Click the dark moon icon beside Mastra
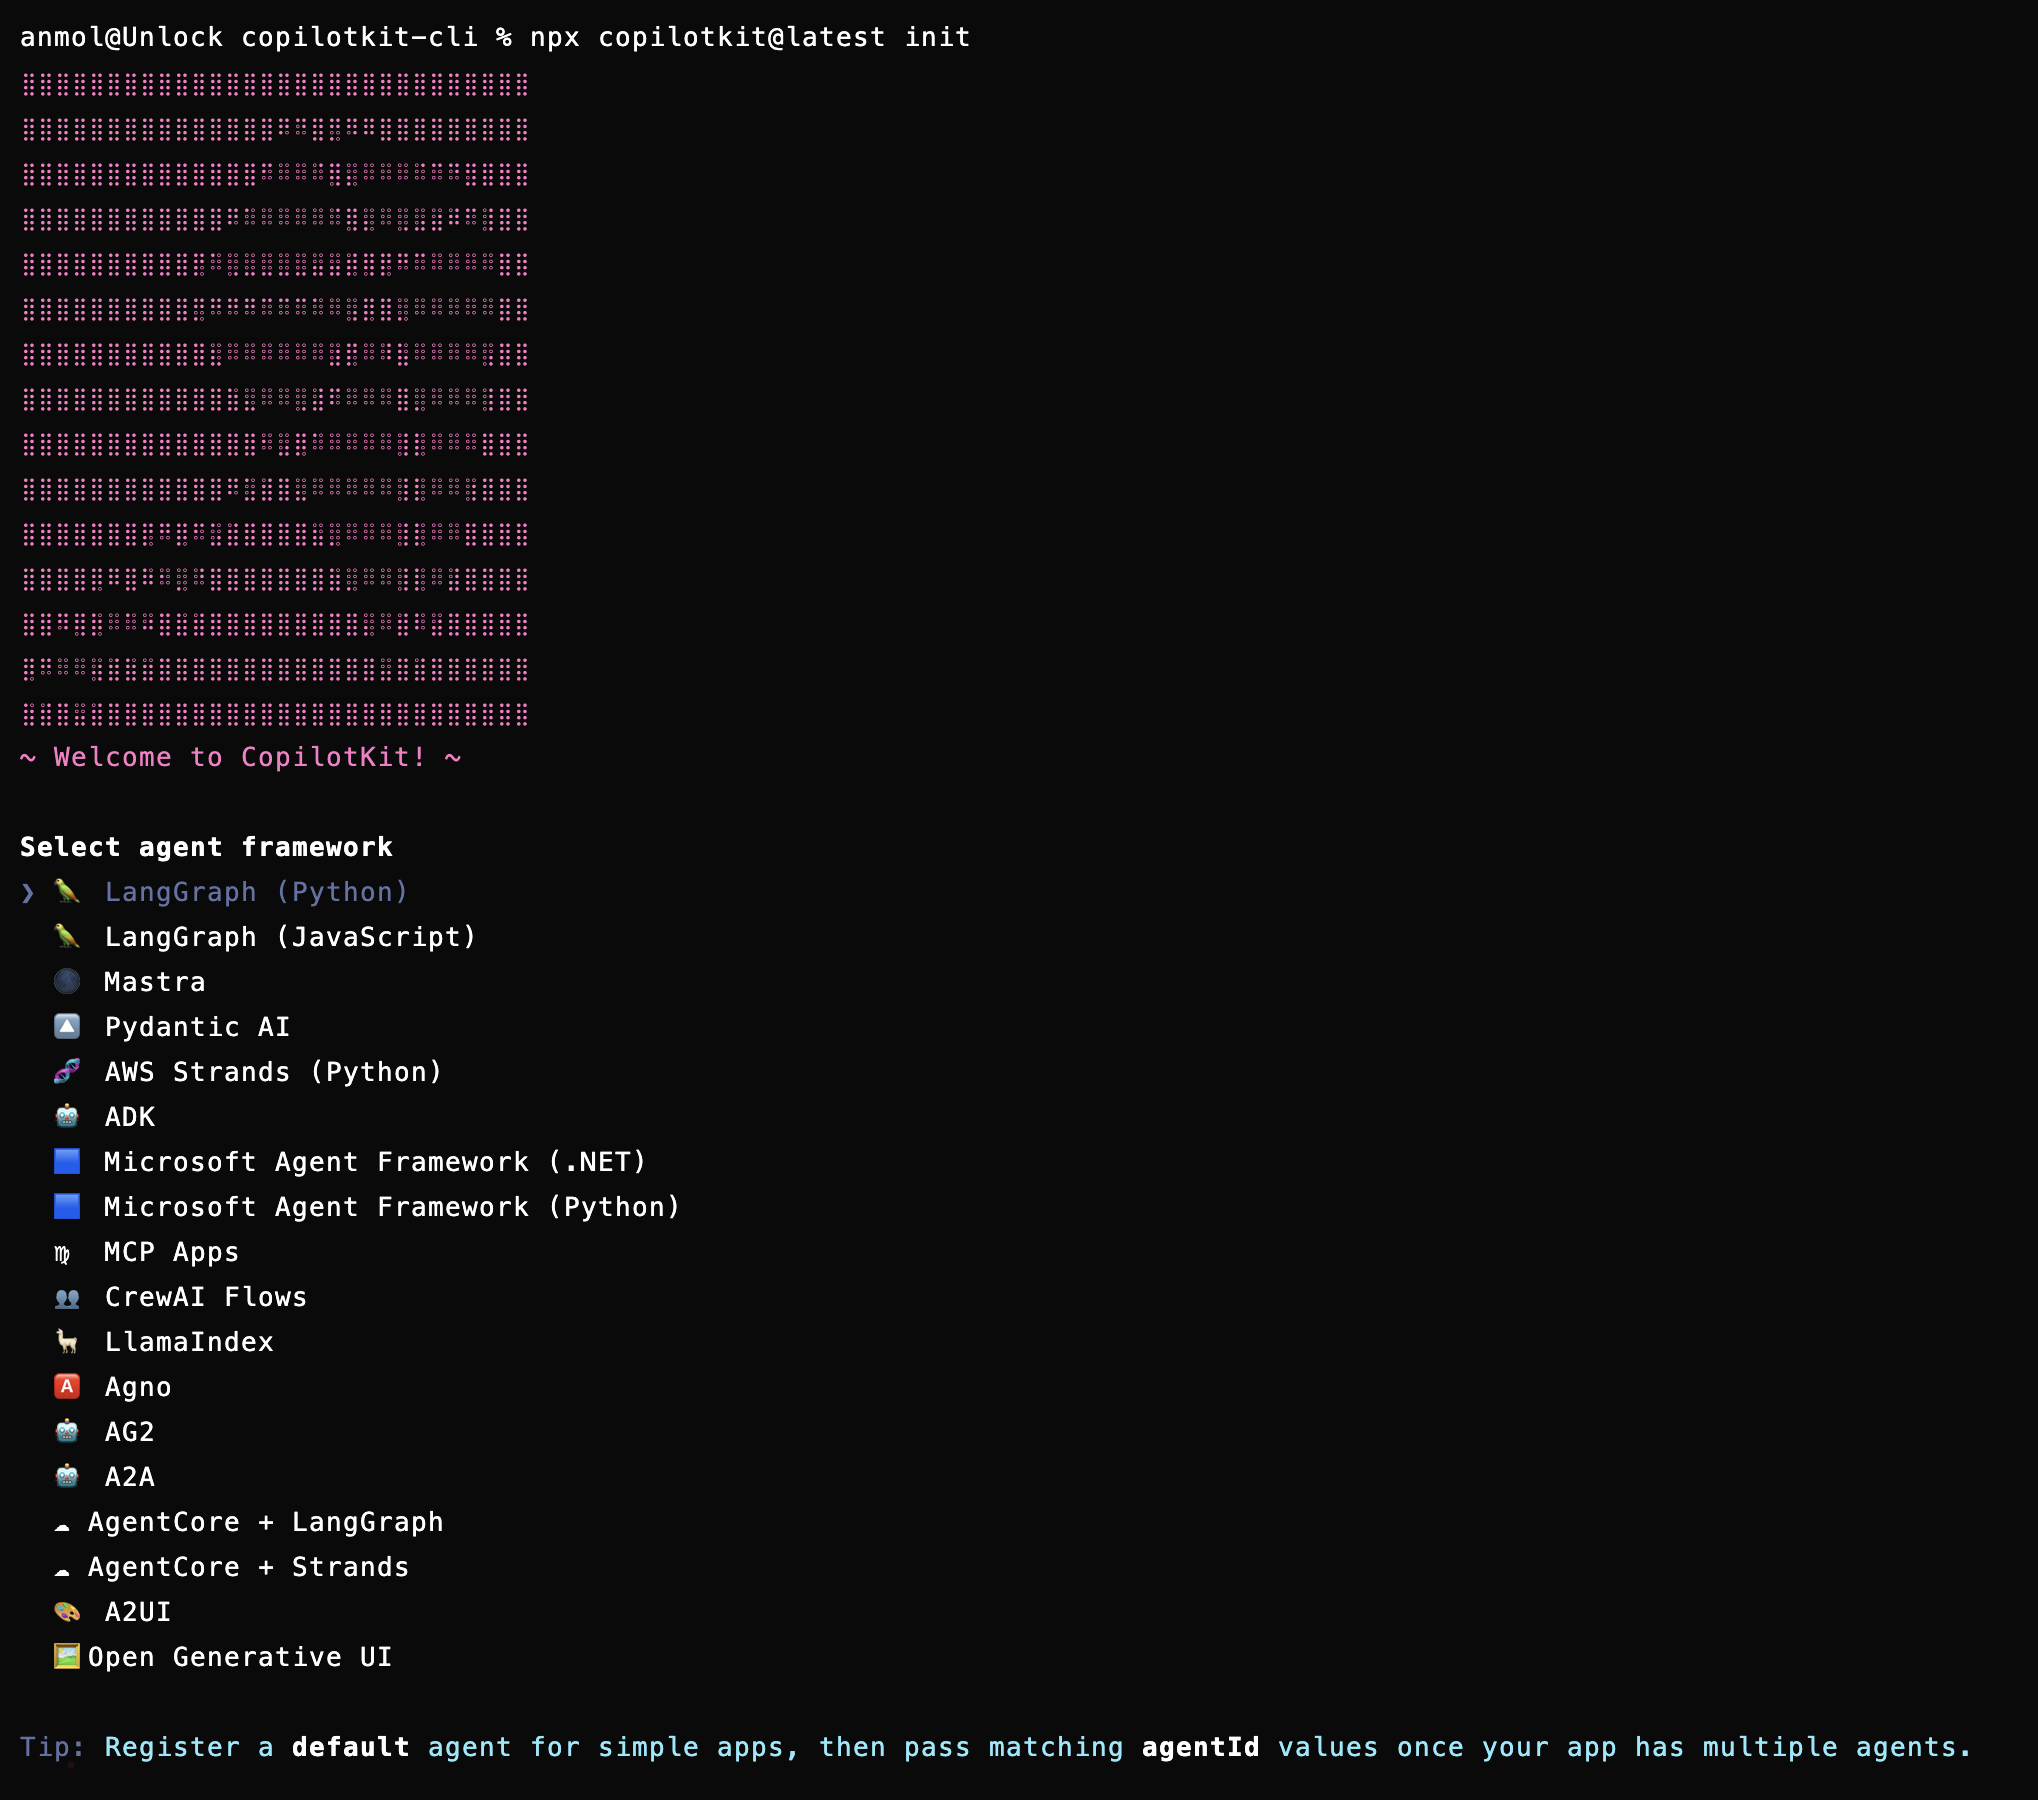The height and width of the screenshot is (1800, 2038). coord(67,981)
